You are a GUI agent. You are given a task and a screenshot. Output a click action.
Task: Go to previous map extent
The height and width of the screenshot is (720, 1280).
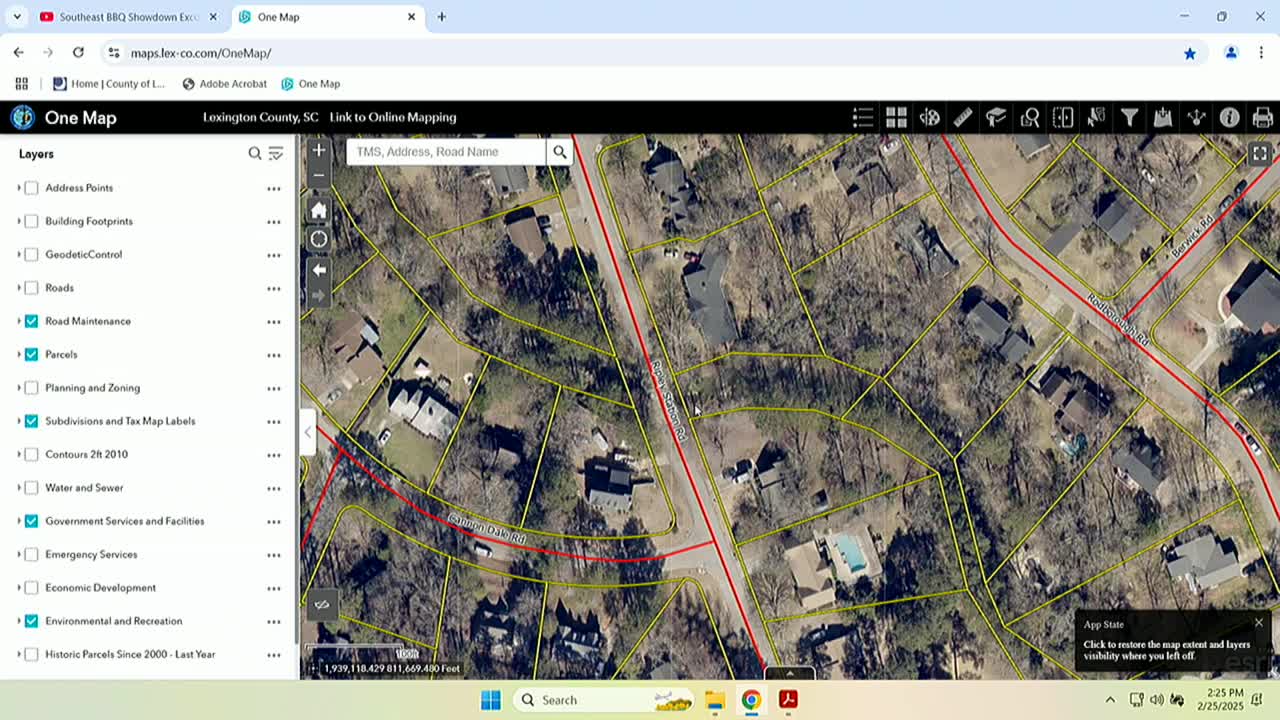tap(319, 270)
